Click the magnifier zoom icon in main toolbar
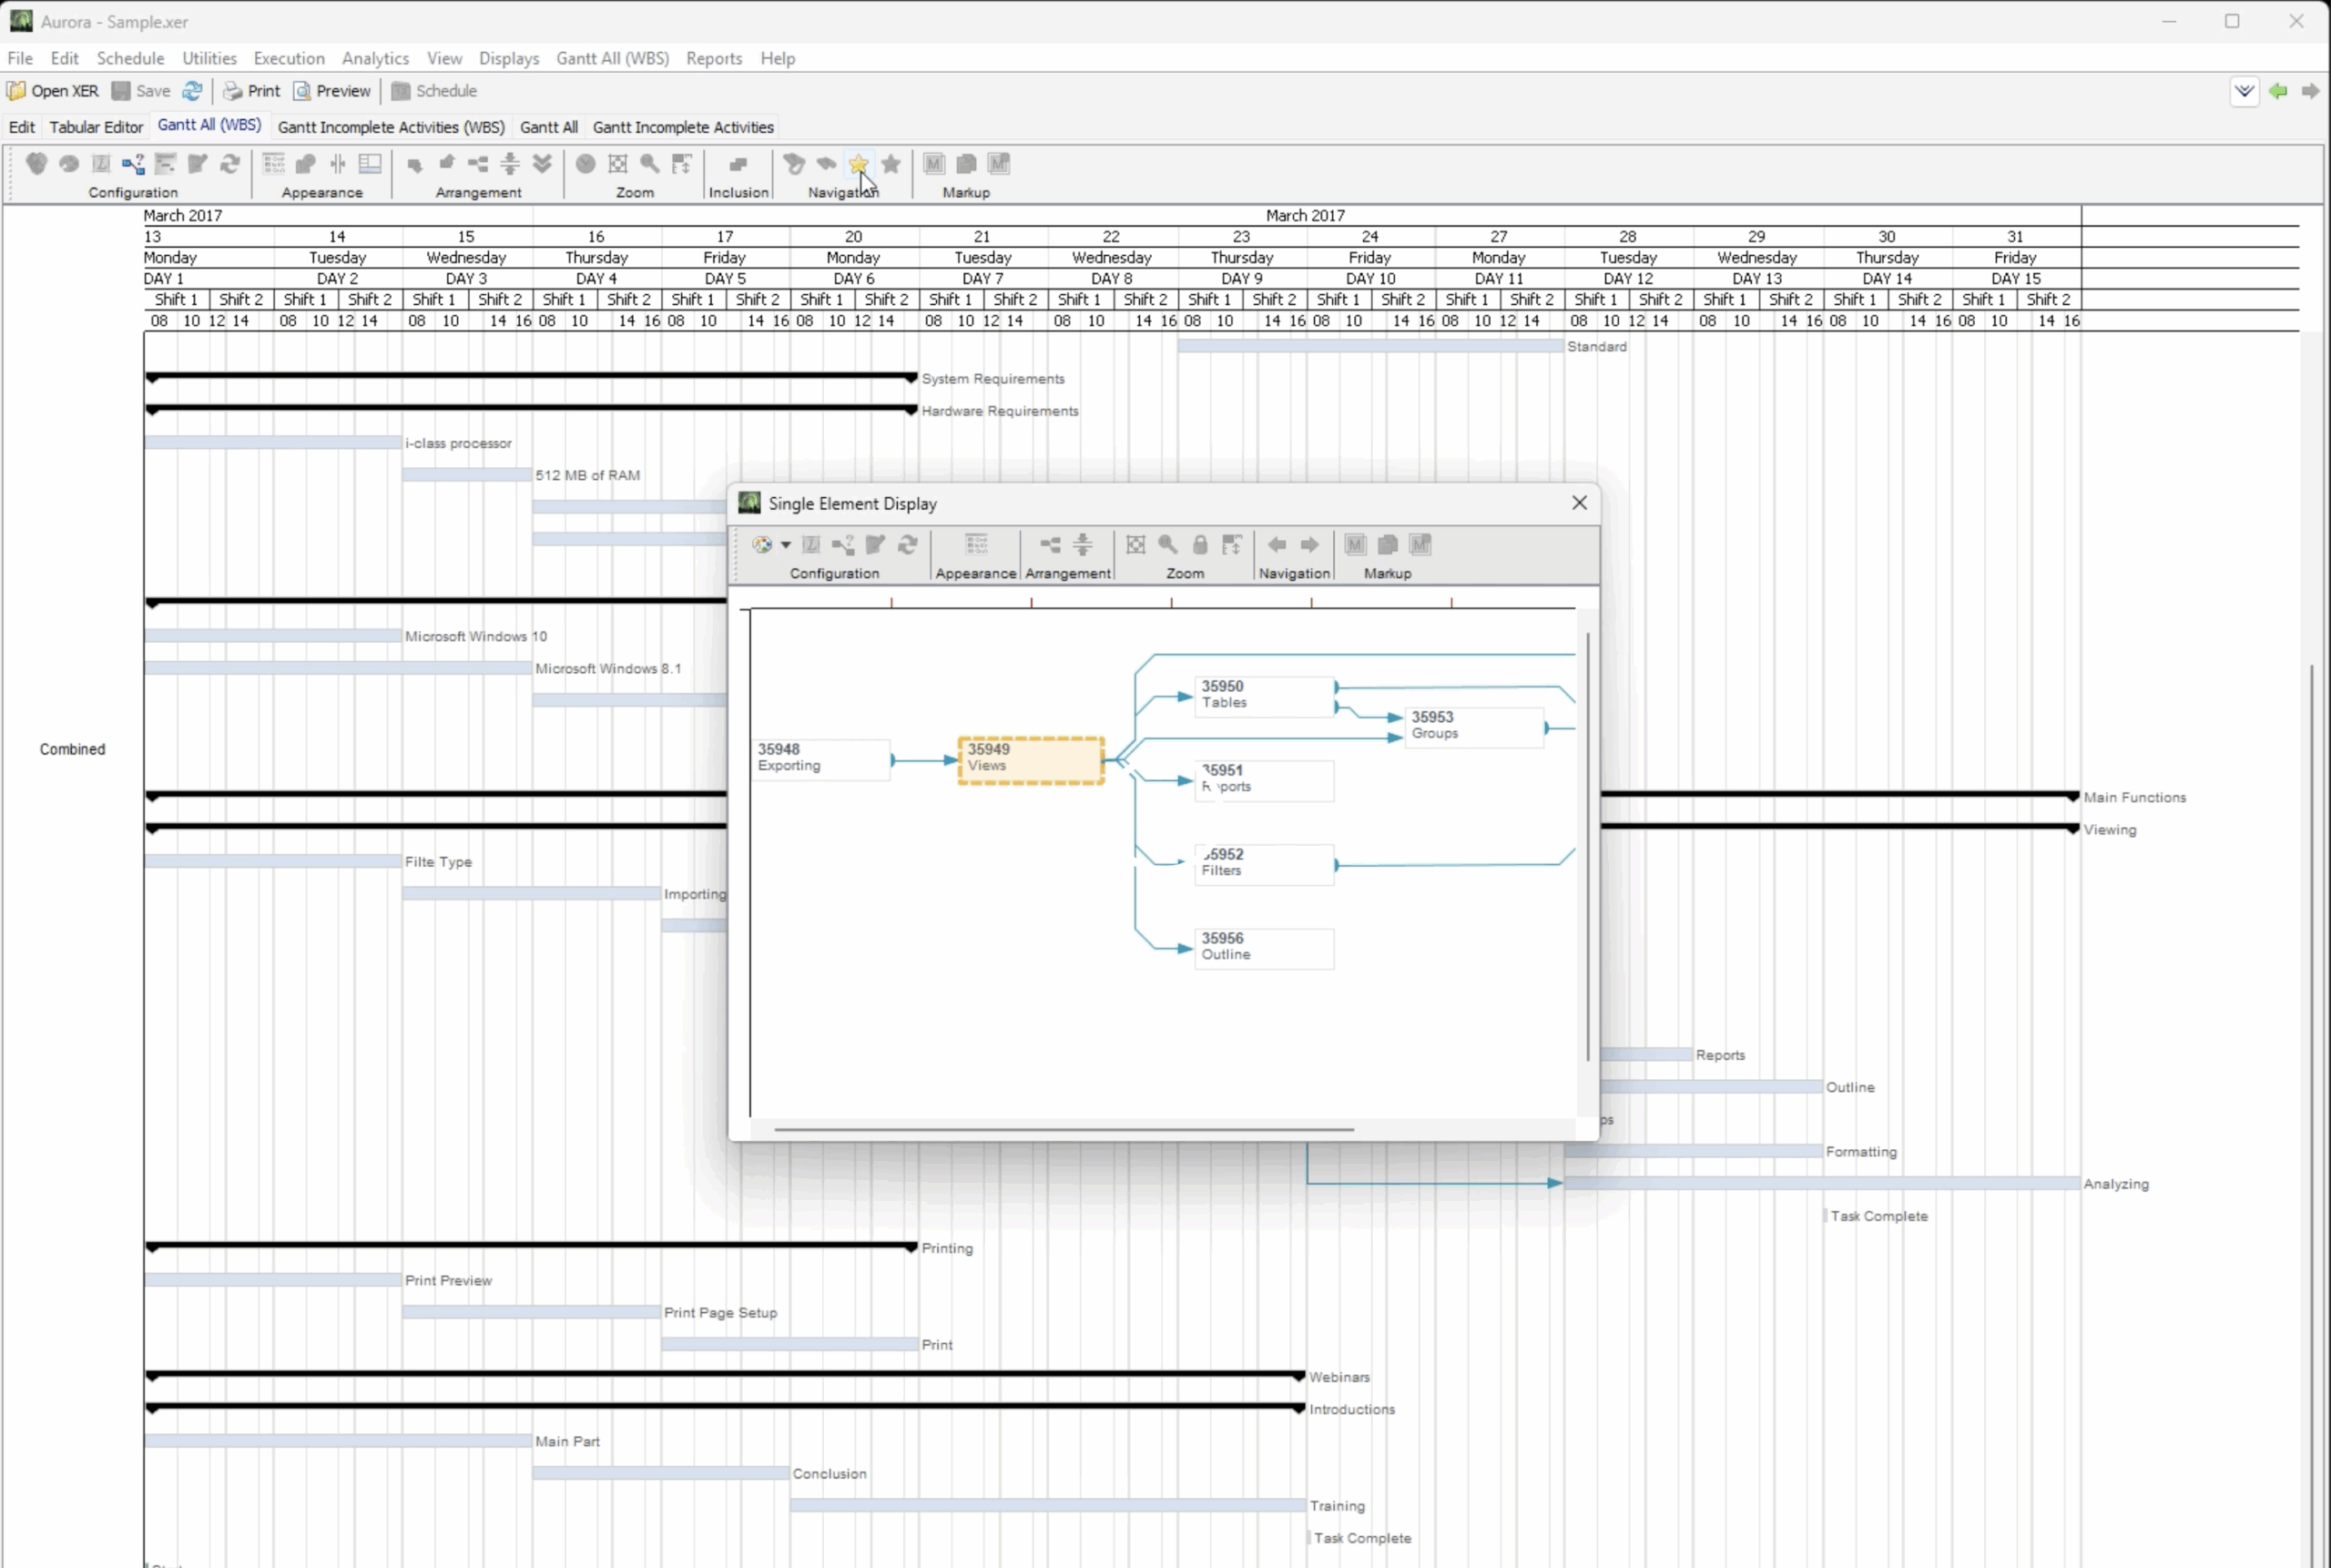 click(x=650, y=164)
